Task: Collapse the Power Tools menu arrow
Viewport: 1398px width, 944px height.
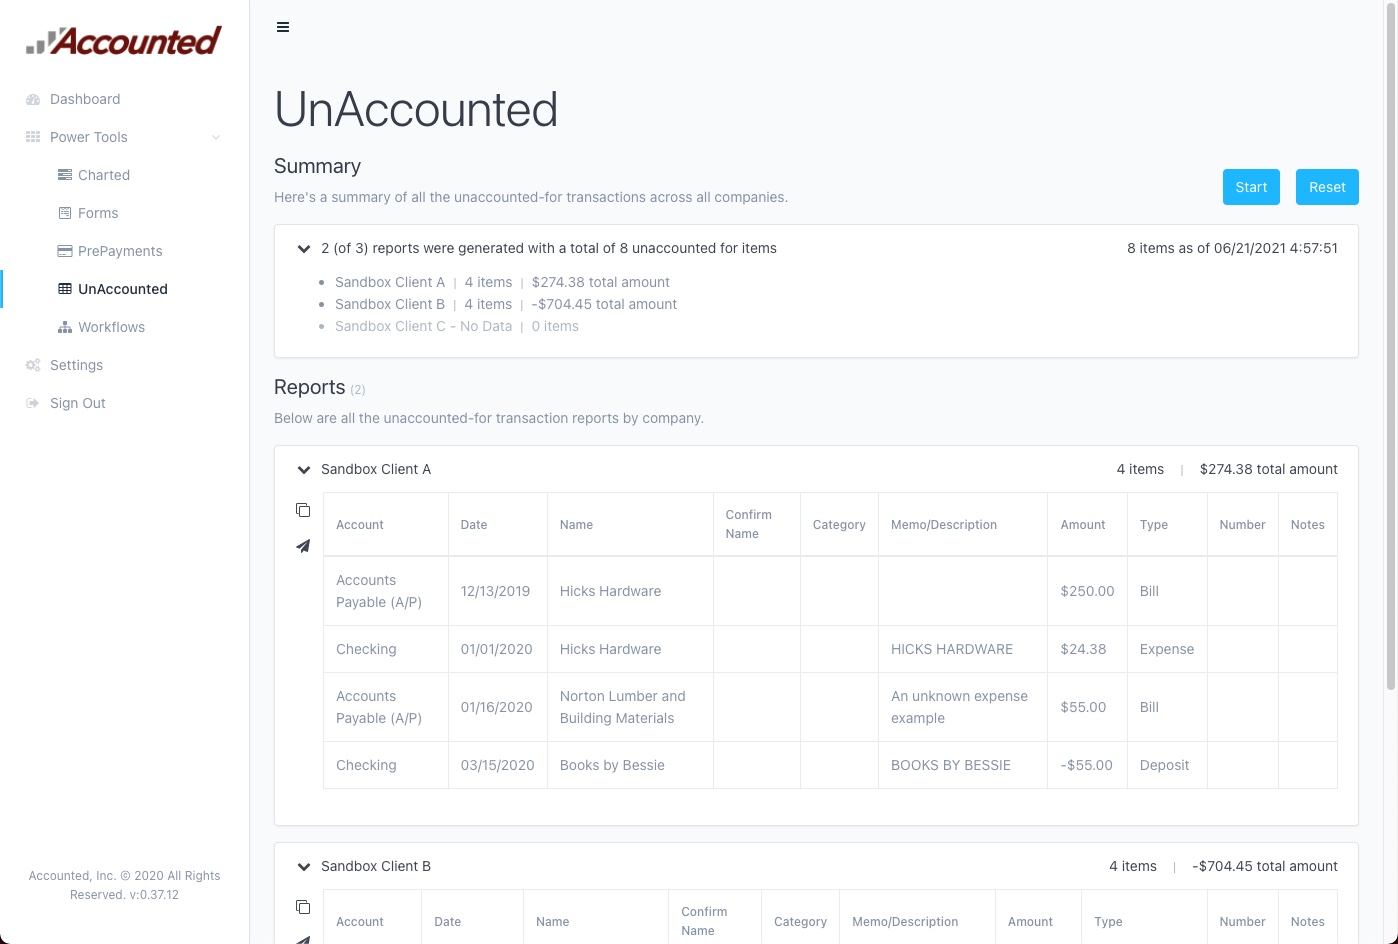Action: pos(216,137)
